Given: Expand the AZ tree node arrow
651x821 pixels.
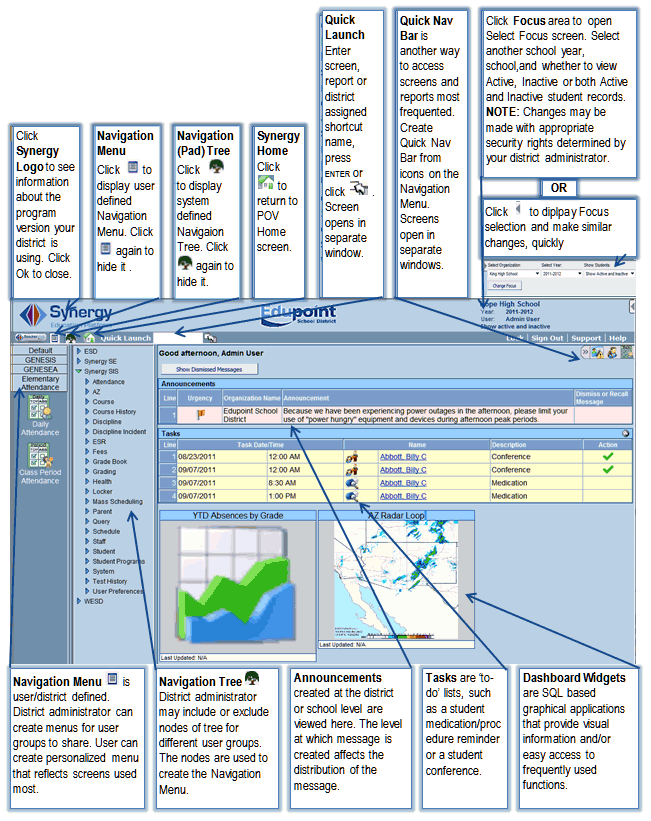Looking at the screenshot, I should (x=87, y=392).
